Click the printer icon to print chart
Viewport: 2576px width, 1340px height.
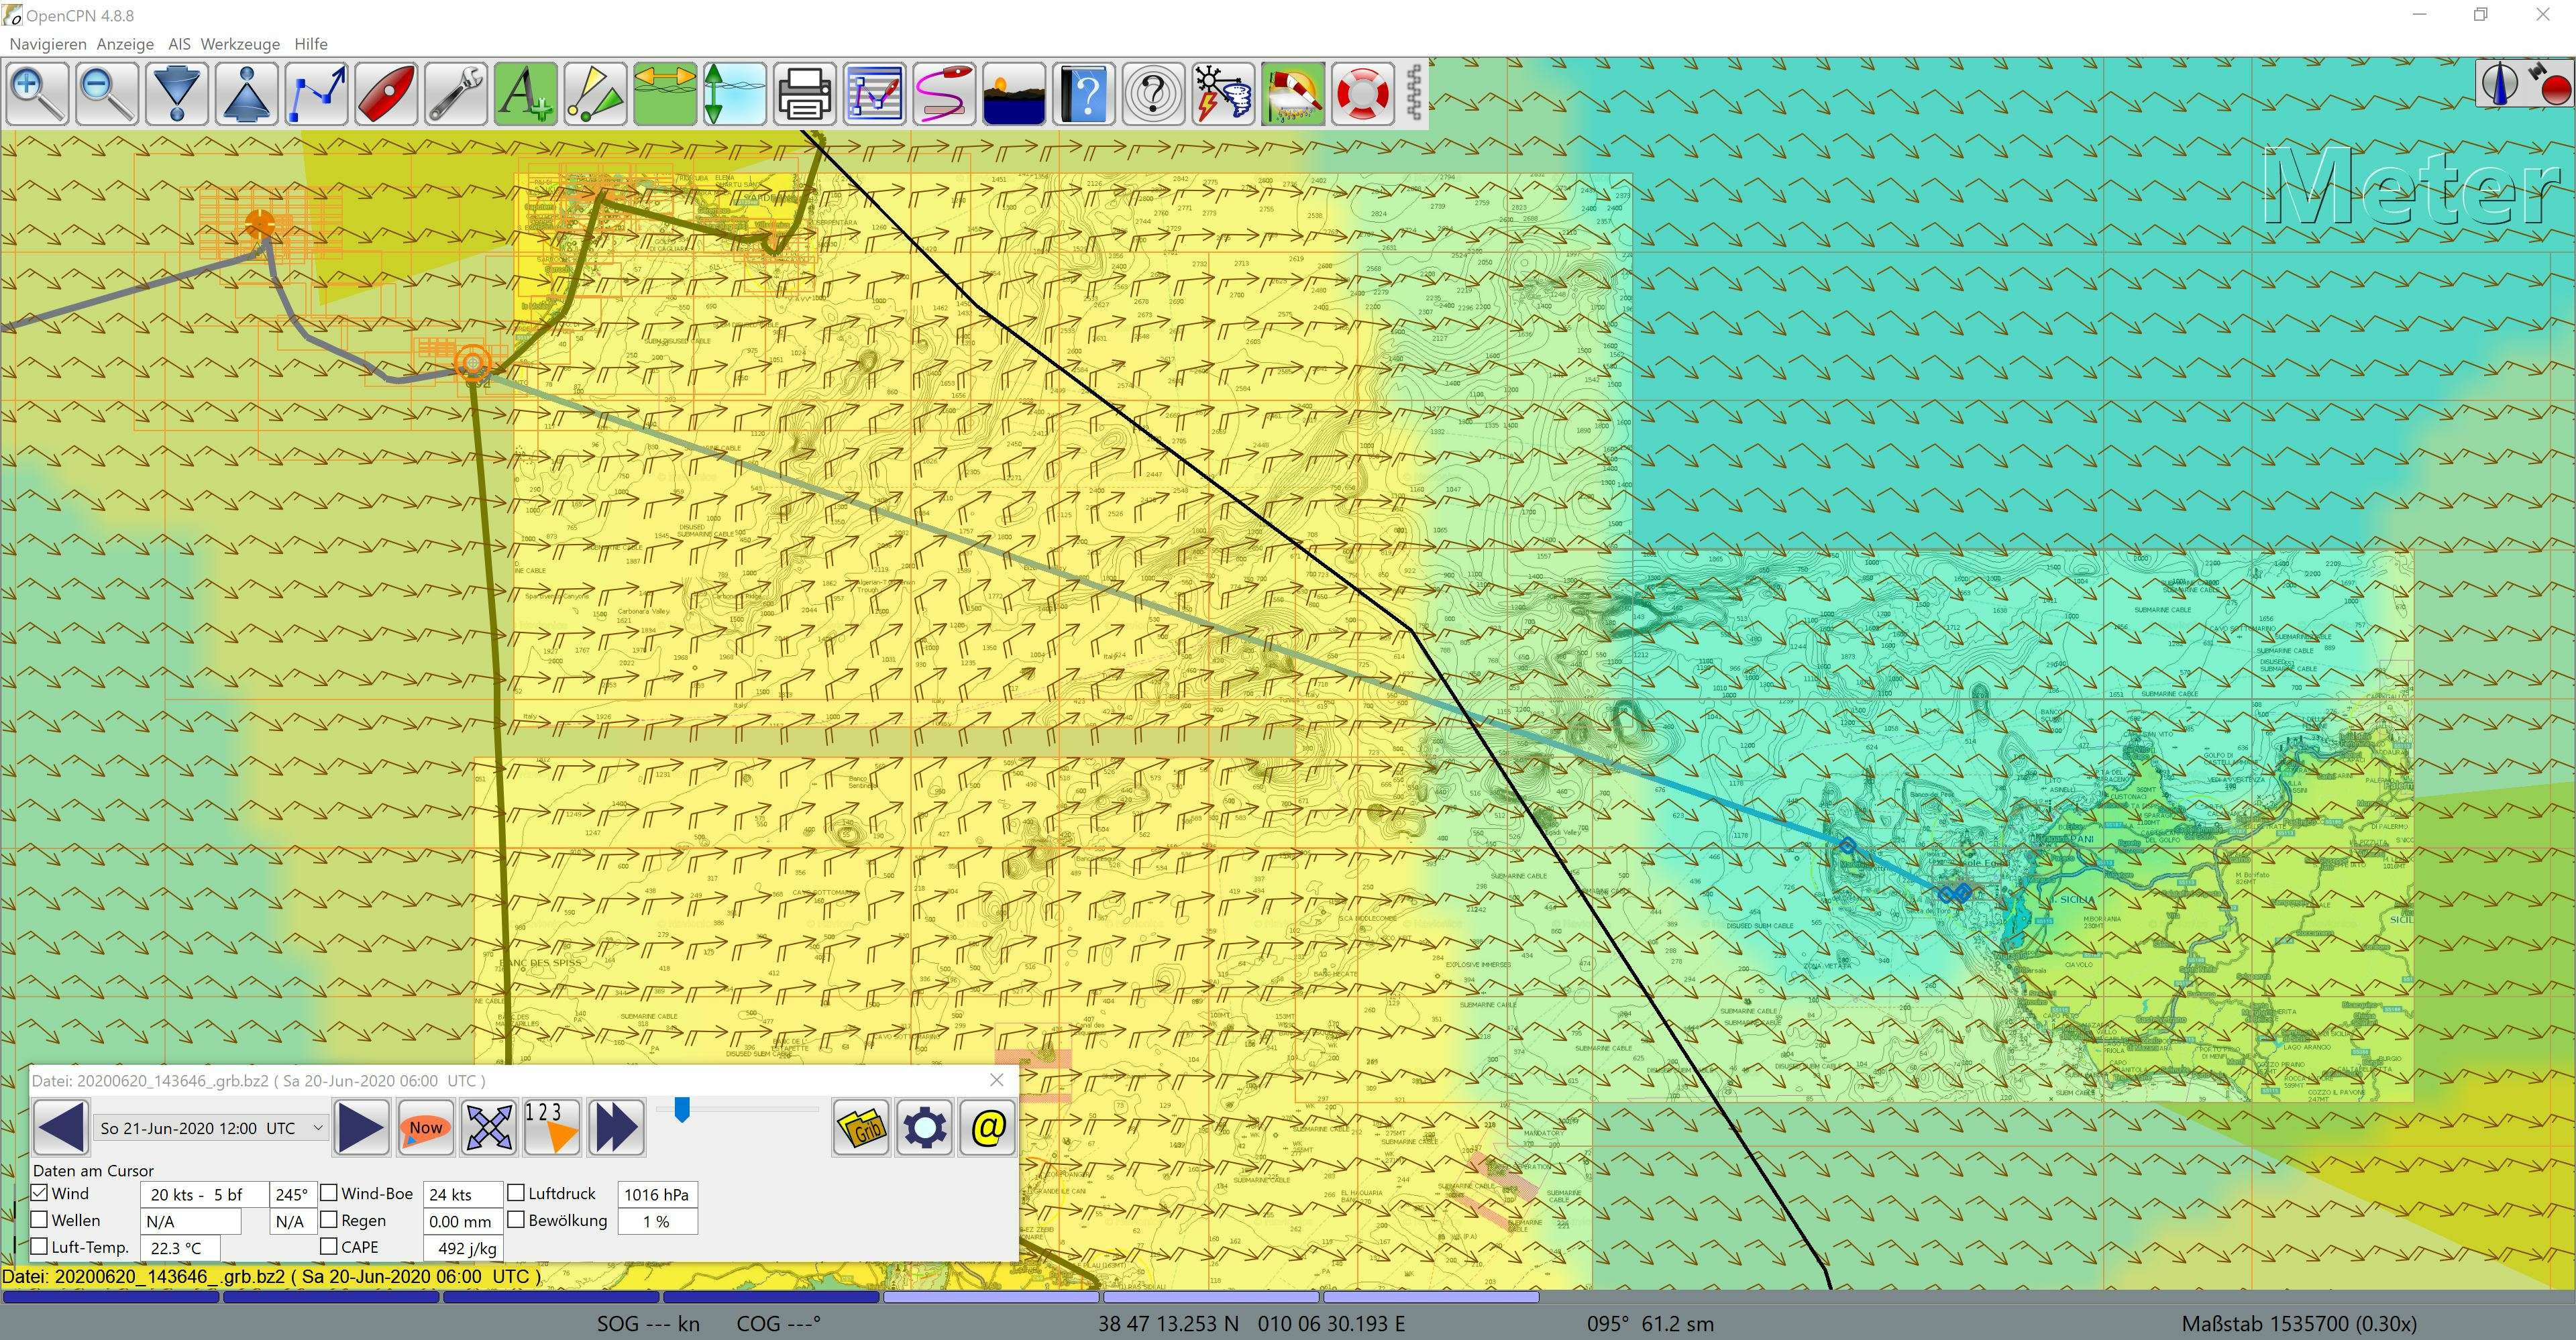pos(804,93)
